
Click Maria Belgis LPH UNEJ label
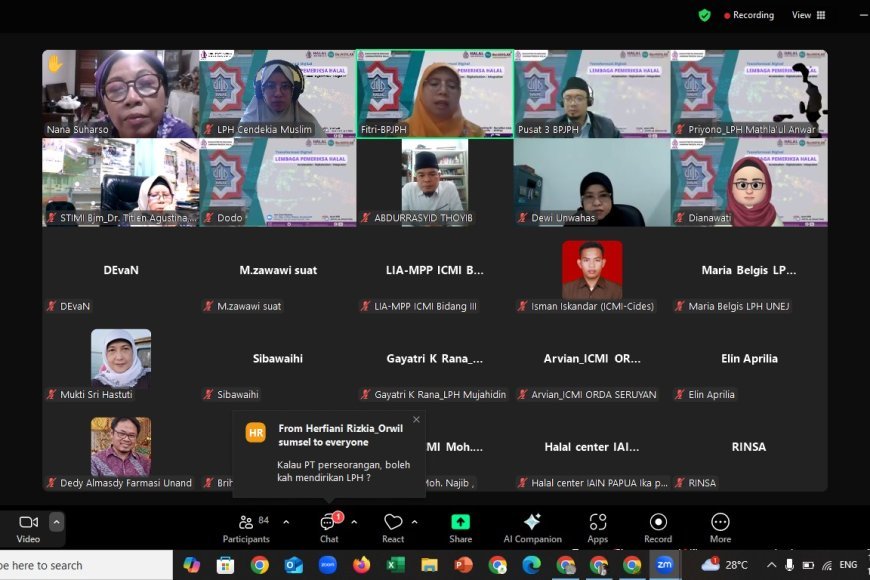tap(739, 306)
